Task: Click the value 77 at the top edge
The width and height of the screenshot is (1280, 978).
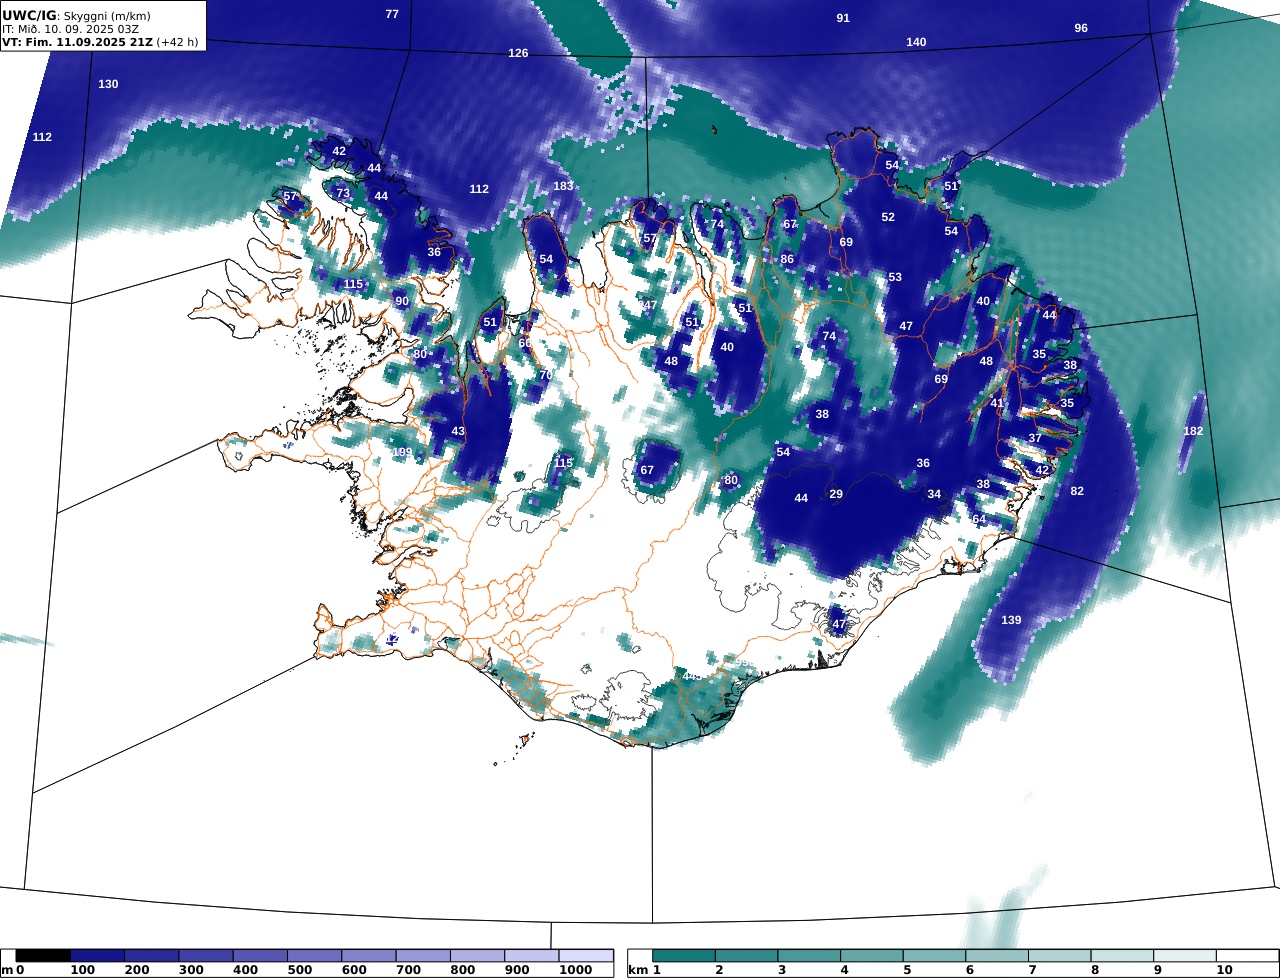Action: pos(392,14)
